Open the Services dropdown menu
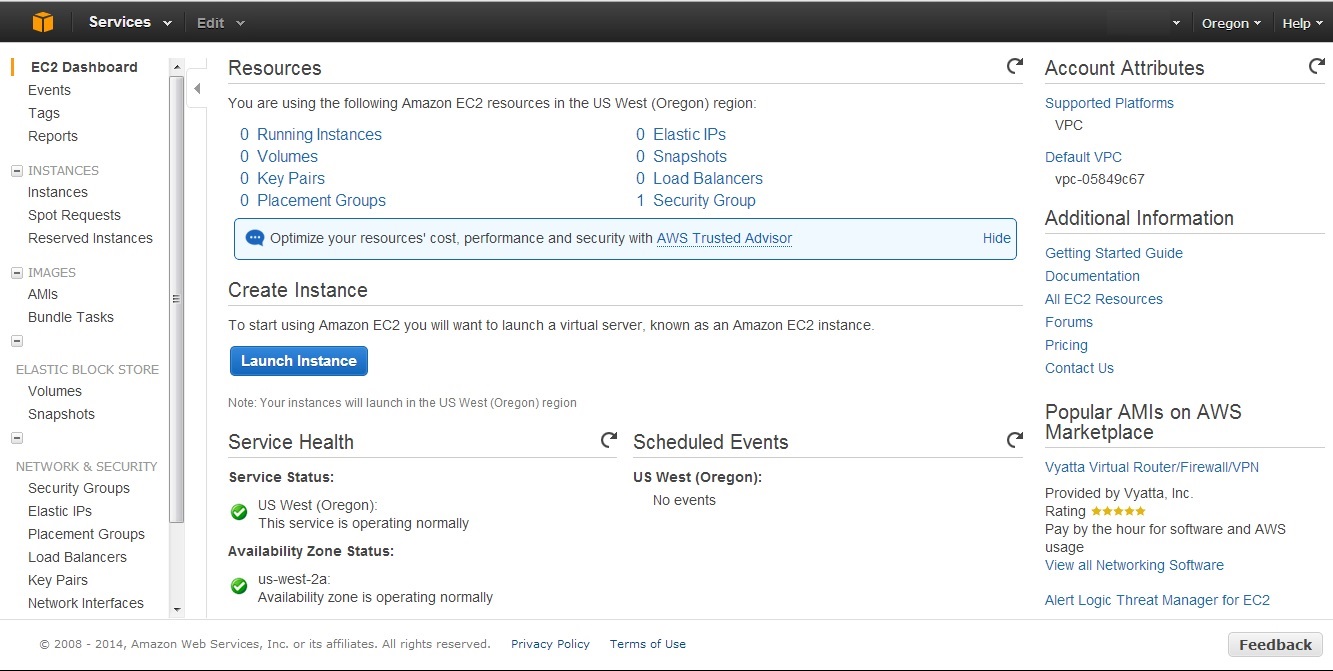 (x=130, y=22)
